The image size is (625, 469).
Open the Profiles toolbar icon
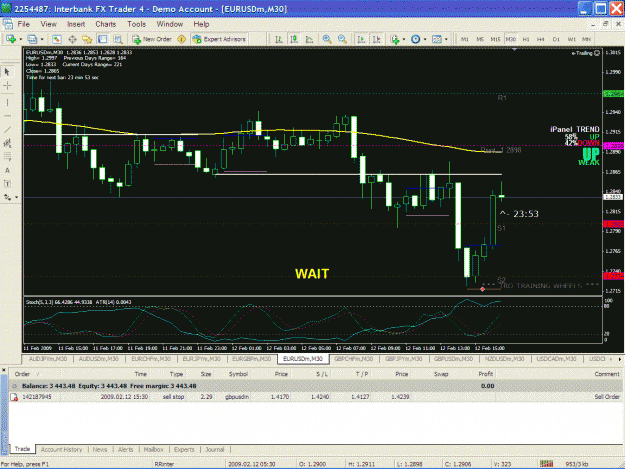tap(32, 39)
